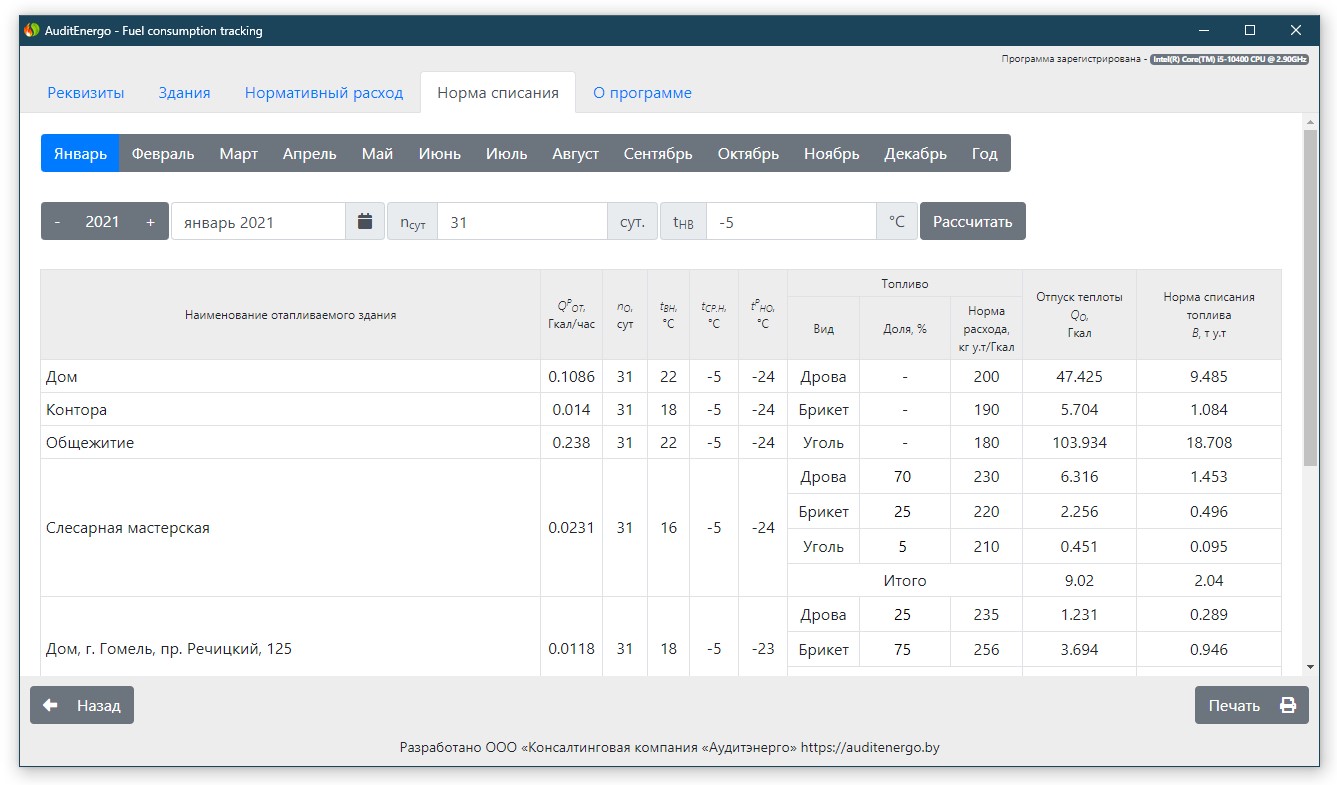Switch to the Здания tab
The height and width of the screenshot is (785, 1337).
coord(184,93)
